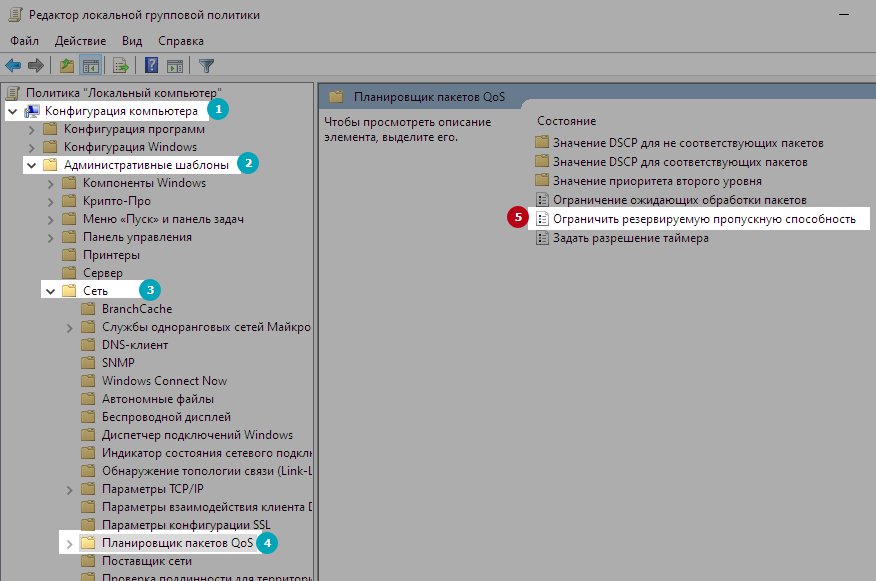The height and width of the screenshot is (581, 876).
Task: Select Параметры конфигурации SSL folder
Action: pyautogui.click(x=186, y=525)
